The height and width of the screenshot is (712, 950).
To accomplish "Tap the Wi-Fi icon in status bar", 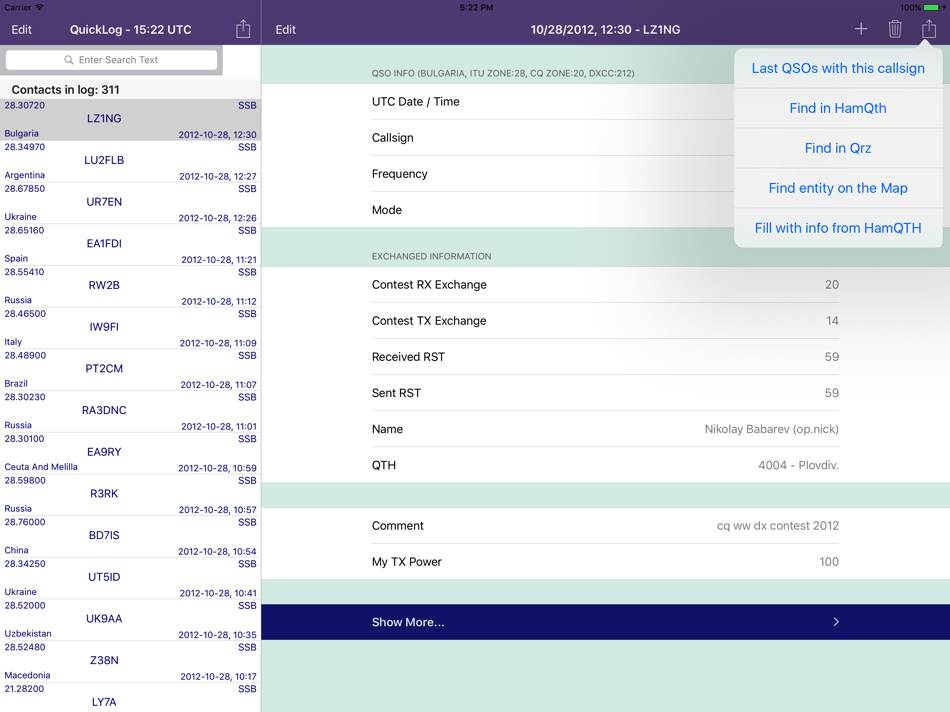I will click(x=39, y=7).
